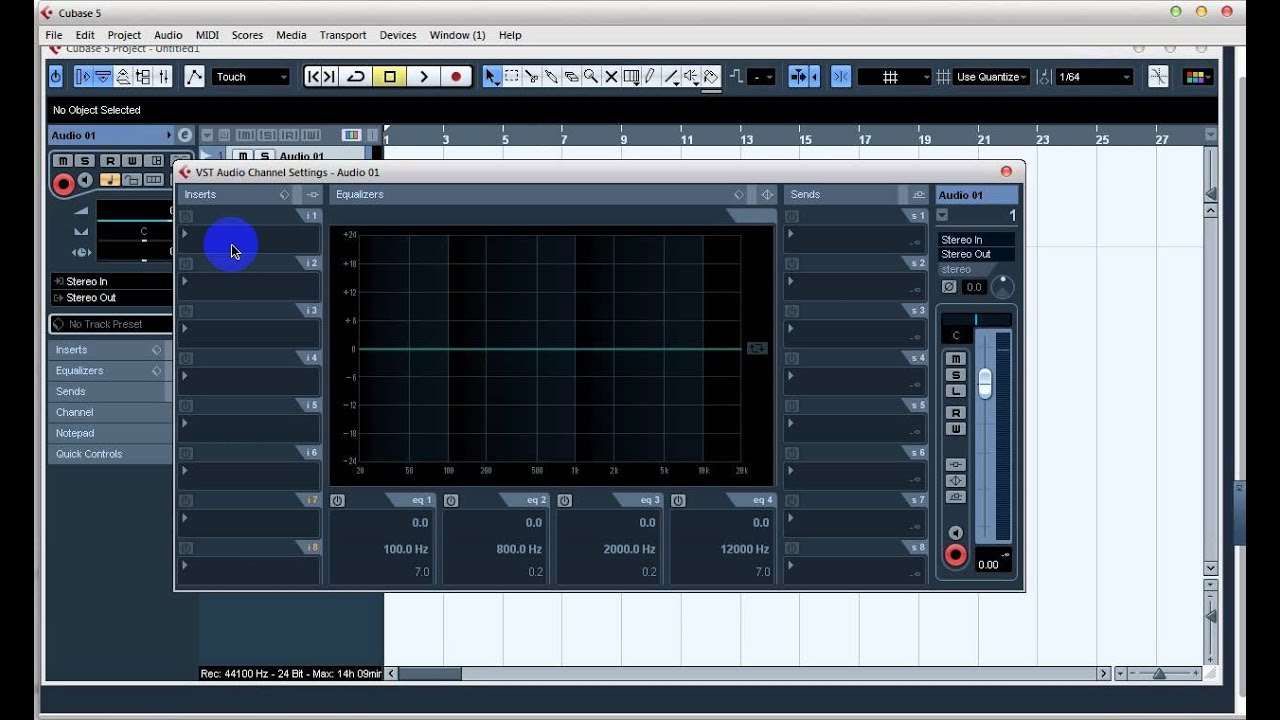Viewport: 1280px width, 720px height.
Task: Open the Inserts tab in Inspector
Action: pos(108,350)
